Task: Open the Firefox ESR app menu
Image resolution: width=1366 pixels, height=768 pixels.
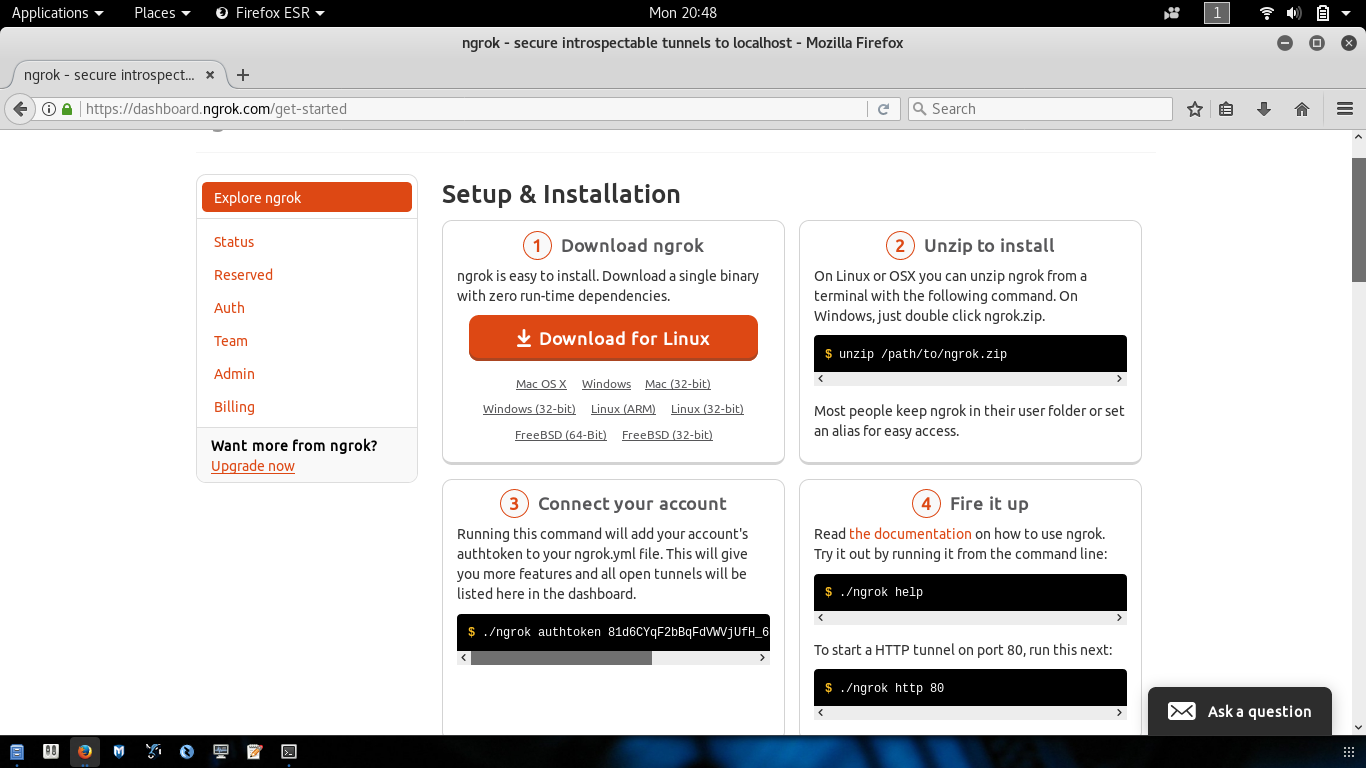Action: [270, 13]
